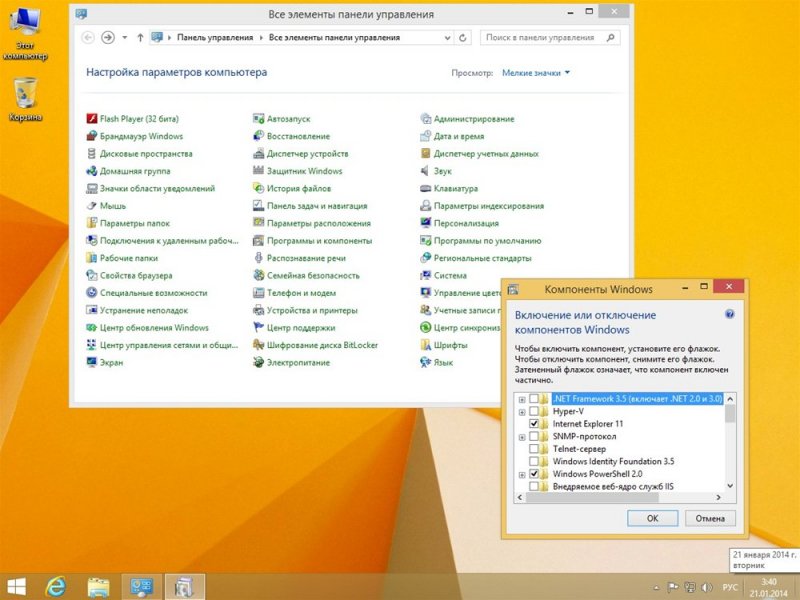The image size is (800, 600).
Task: Click the Отмена button
Action: pos(710,518)
